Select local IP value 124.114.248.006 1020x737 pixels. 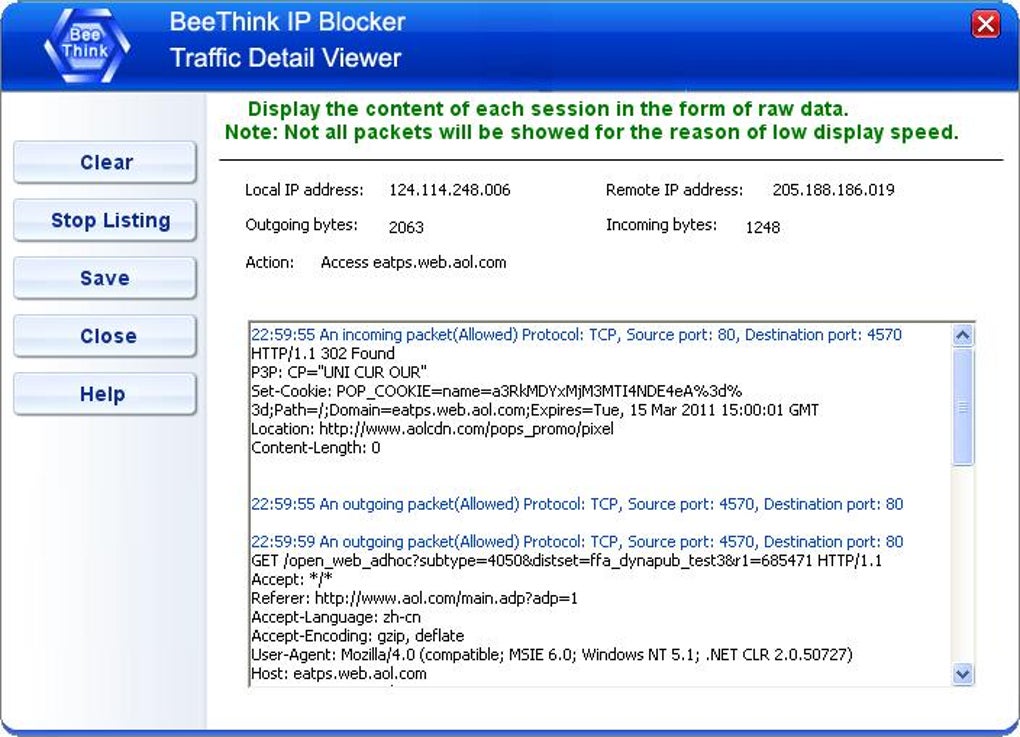450,190
